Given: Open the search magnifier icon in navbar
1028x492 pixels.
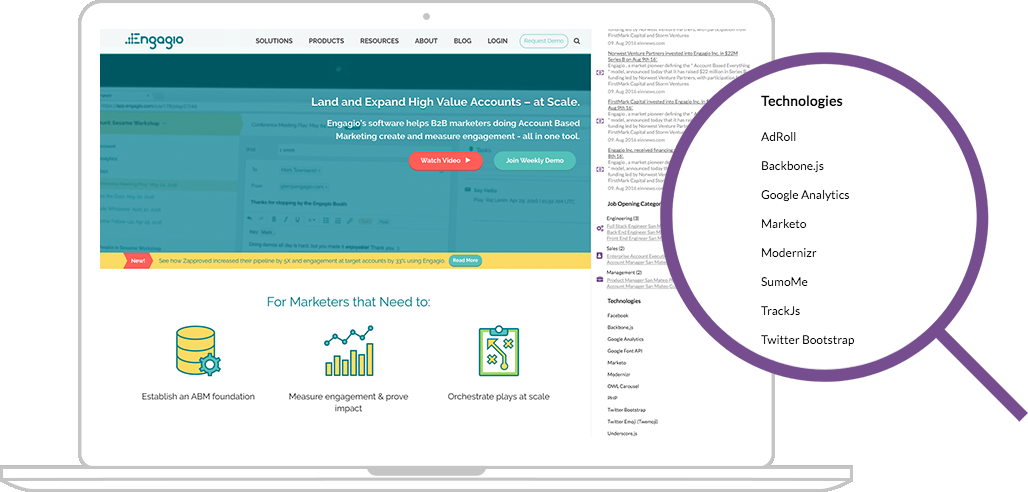Looking at the screenshot, I should [577, 41].
